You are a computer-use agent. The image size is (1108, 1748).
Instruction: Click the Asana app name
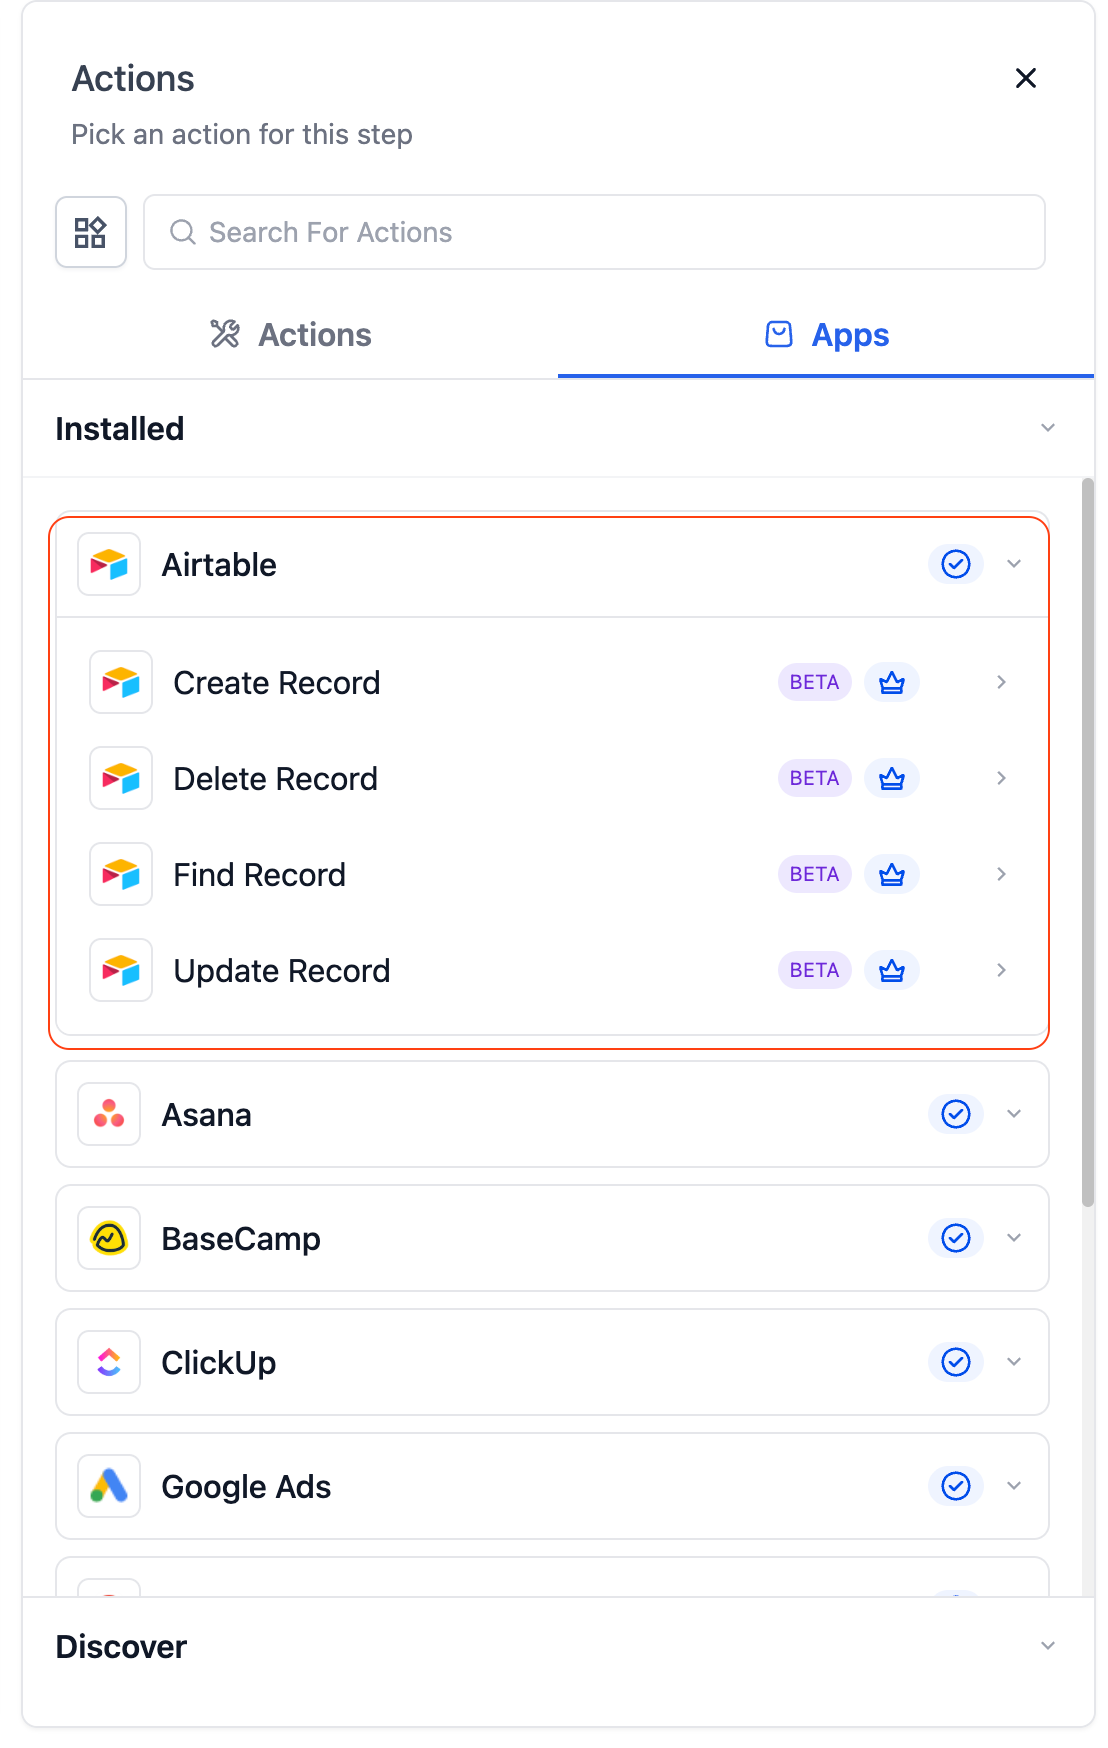(207, 1114)
